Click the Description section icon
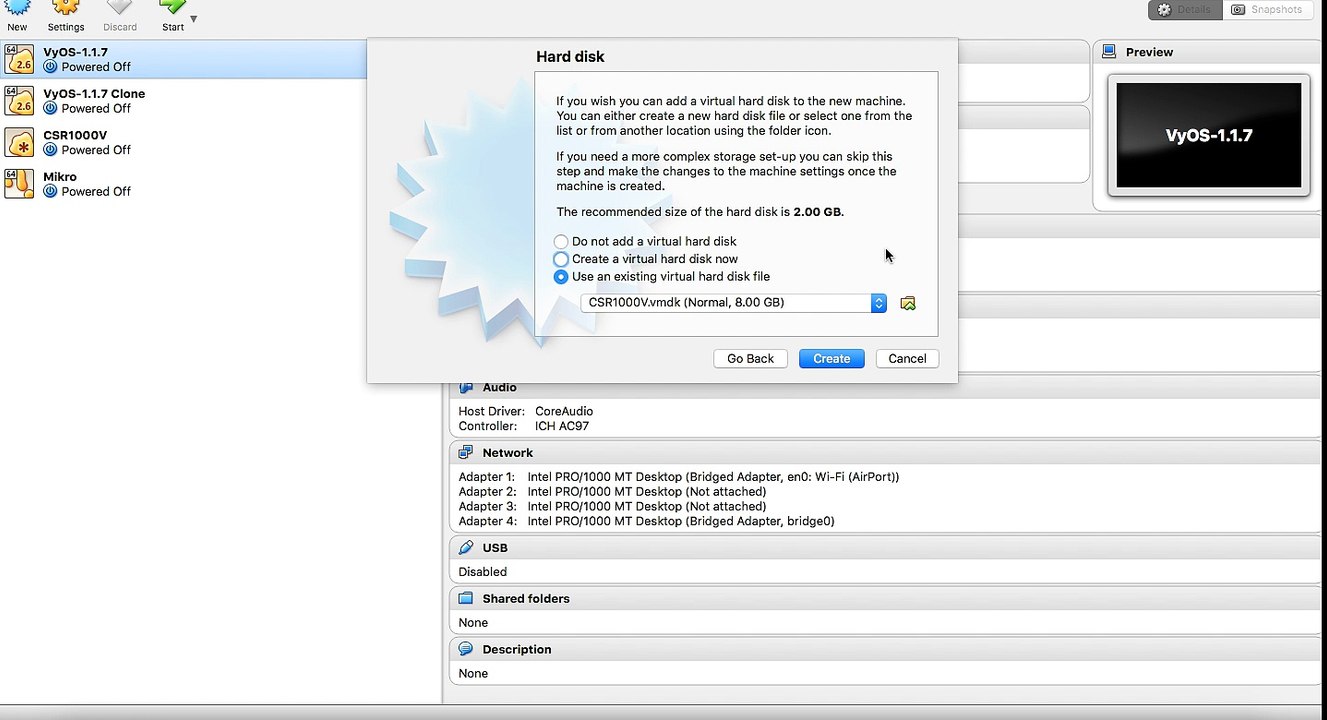1327x720 pixels. [466, 650]
